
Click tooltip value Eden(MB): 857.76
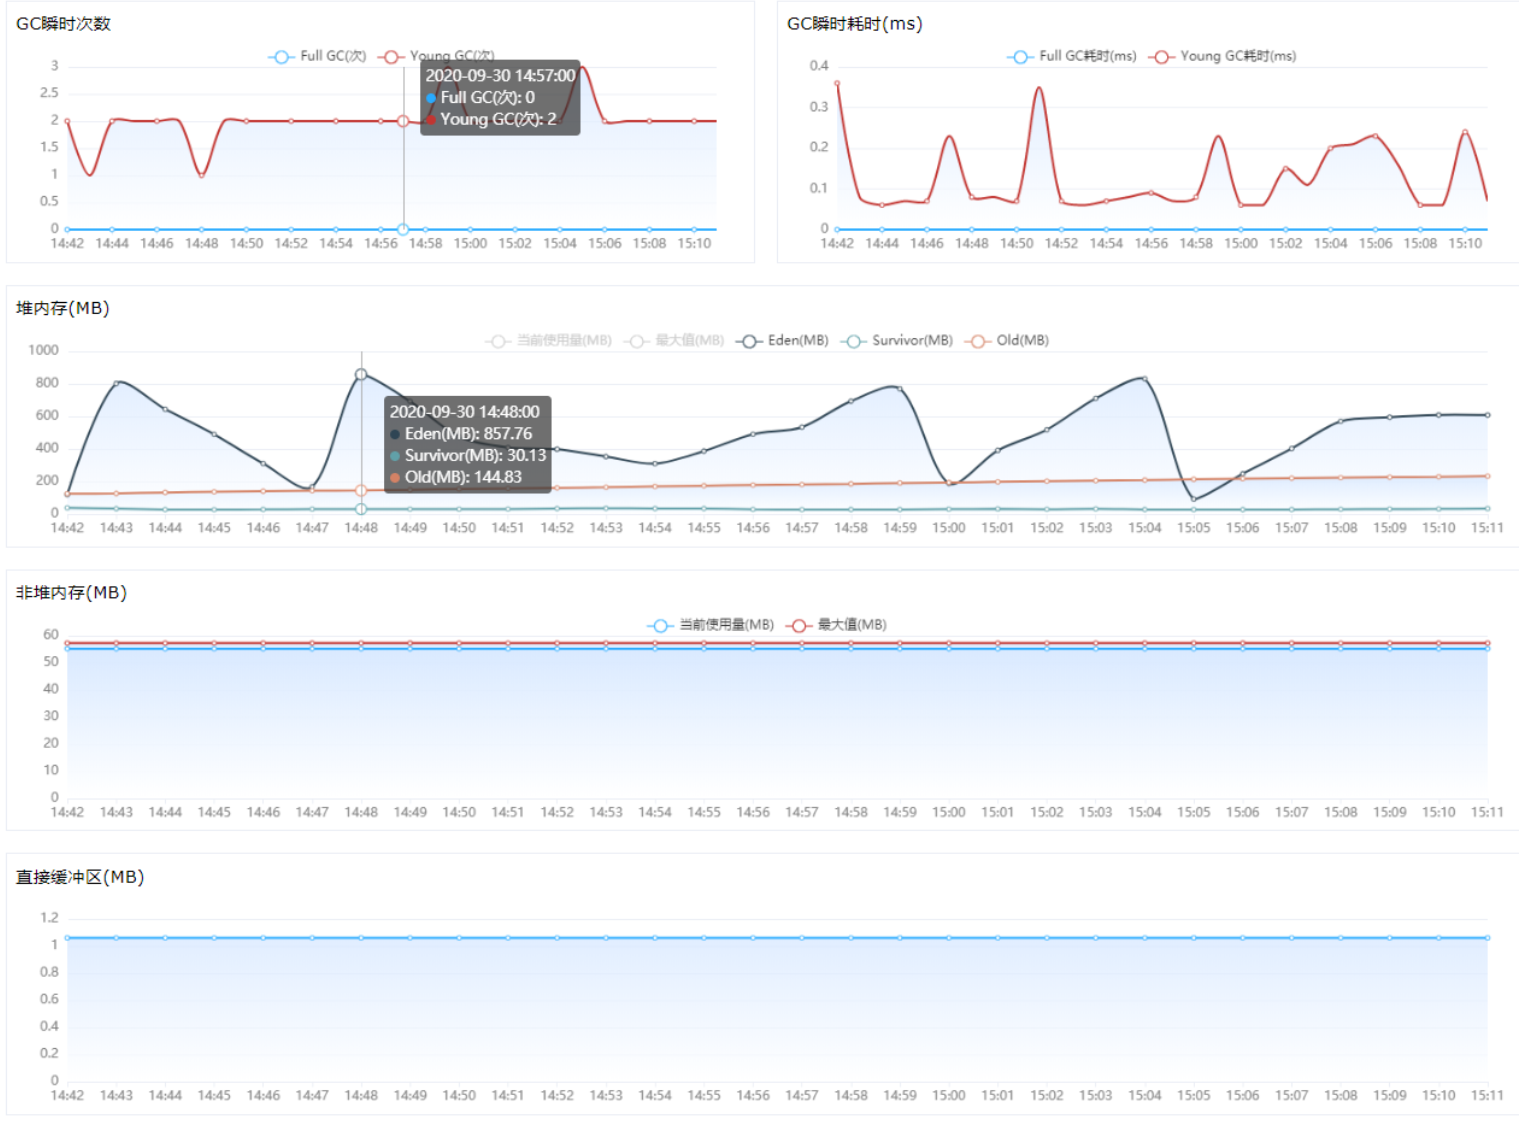pyautogui.click(x=462, y=434)
